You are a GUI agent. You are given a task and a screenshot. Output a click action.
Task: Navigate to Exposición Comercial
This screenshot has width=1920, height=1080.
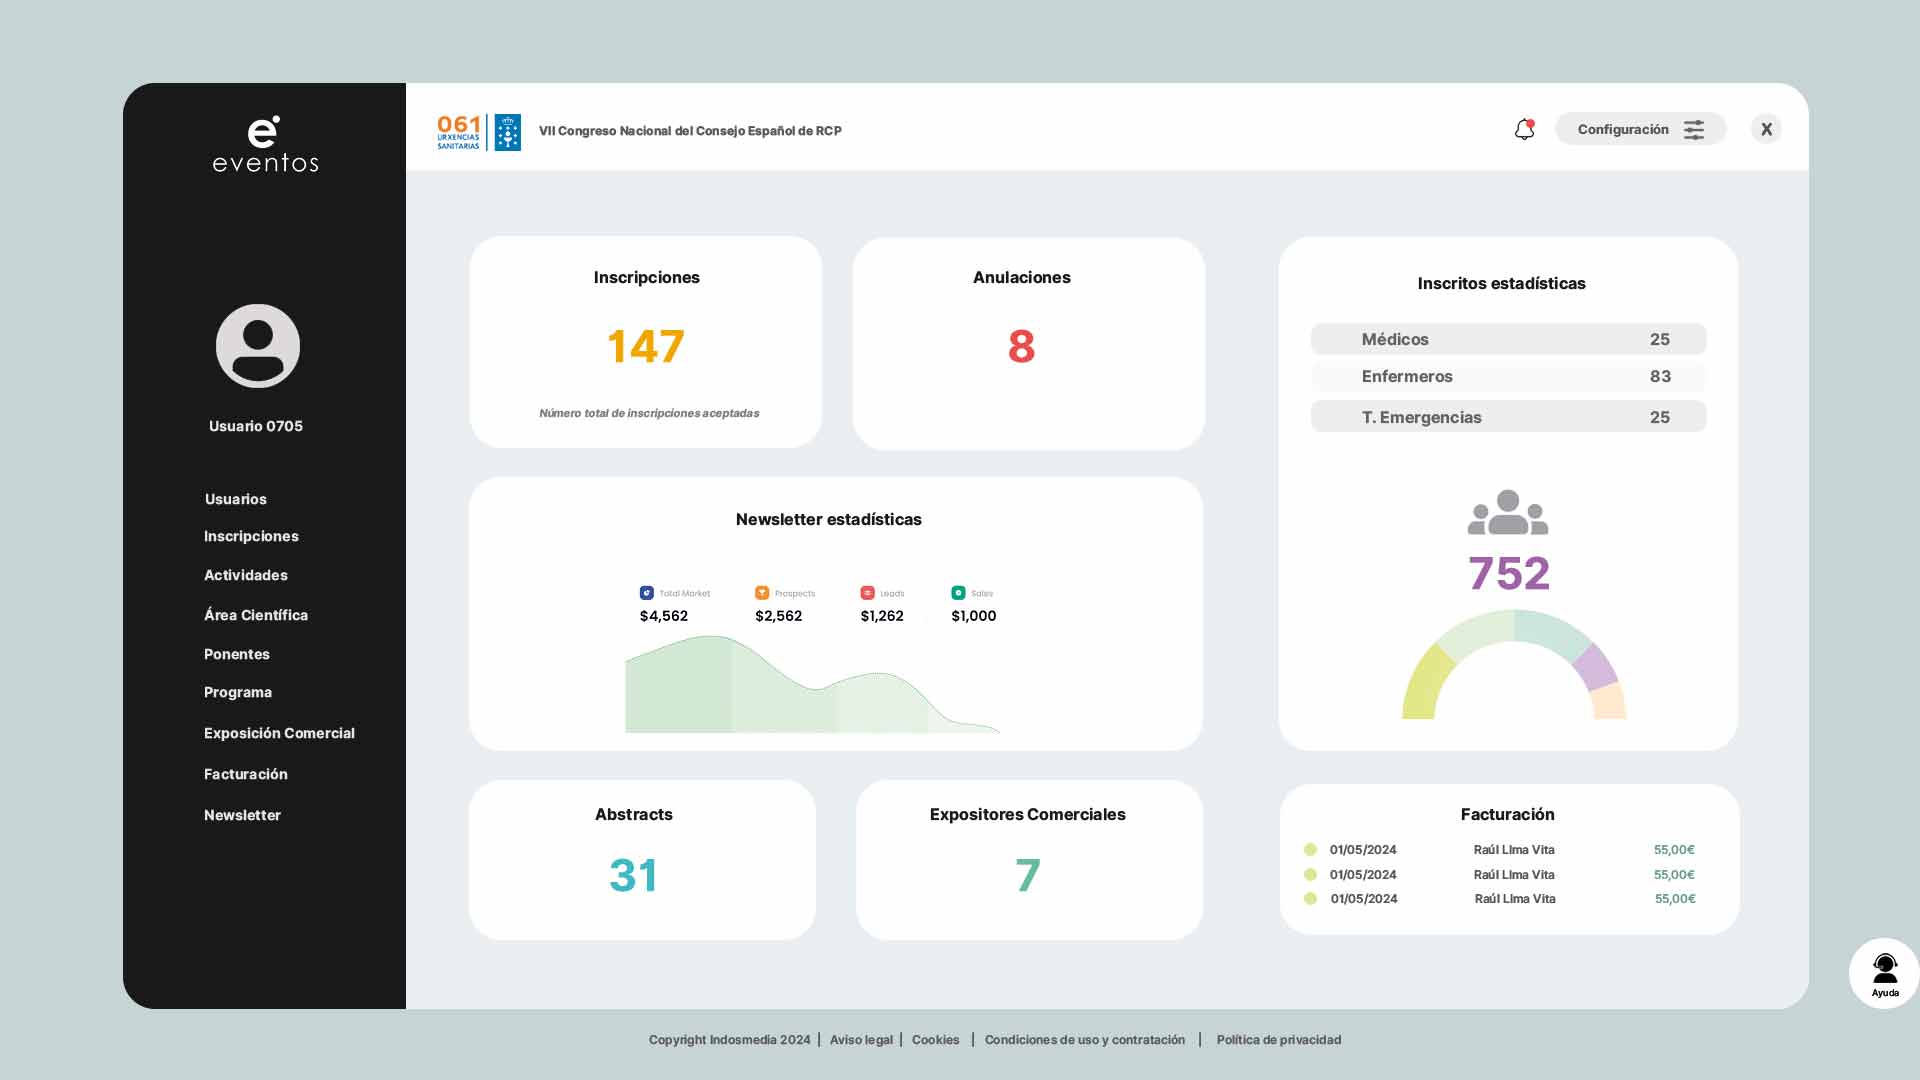click(x=279, y=733)
